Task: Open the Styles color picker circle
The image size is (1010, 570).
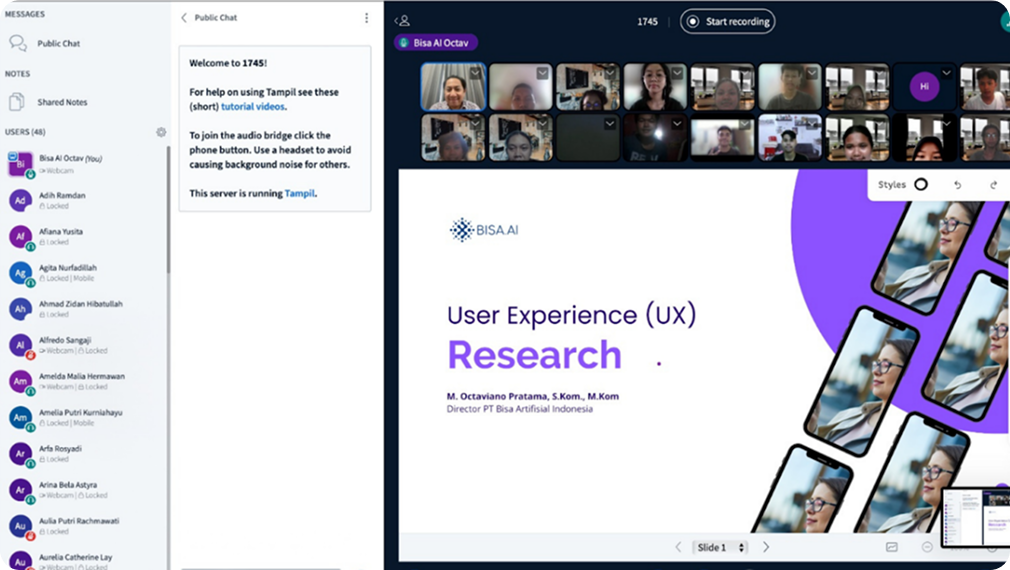Action: click(x=921, y=185)
